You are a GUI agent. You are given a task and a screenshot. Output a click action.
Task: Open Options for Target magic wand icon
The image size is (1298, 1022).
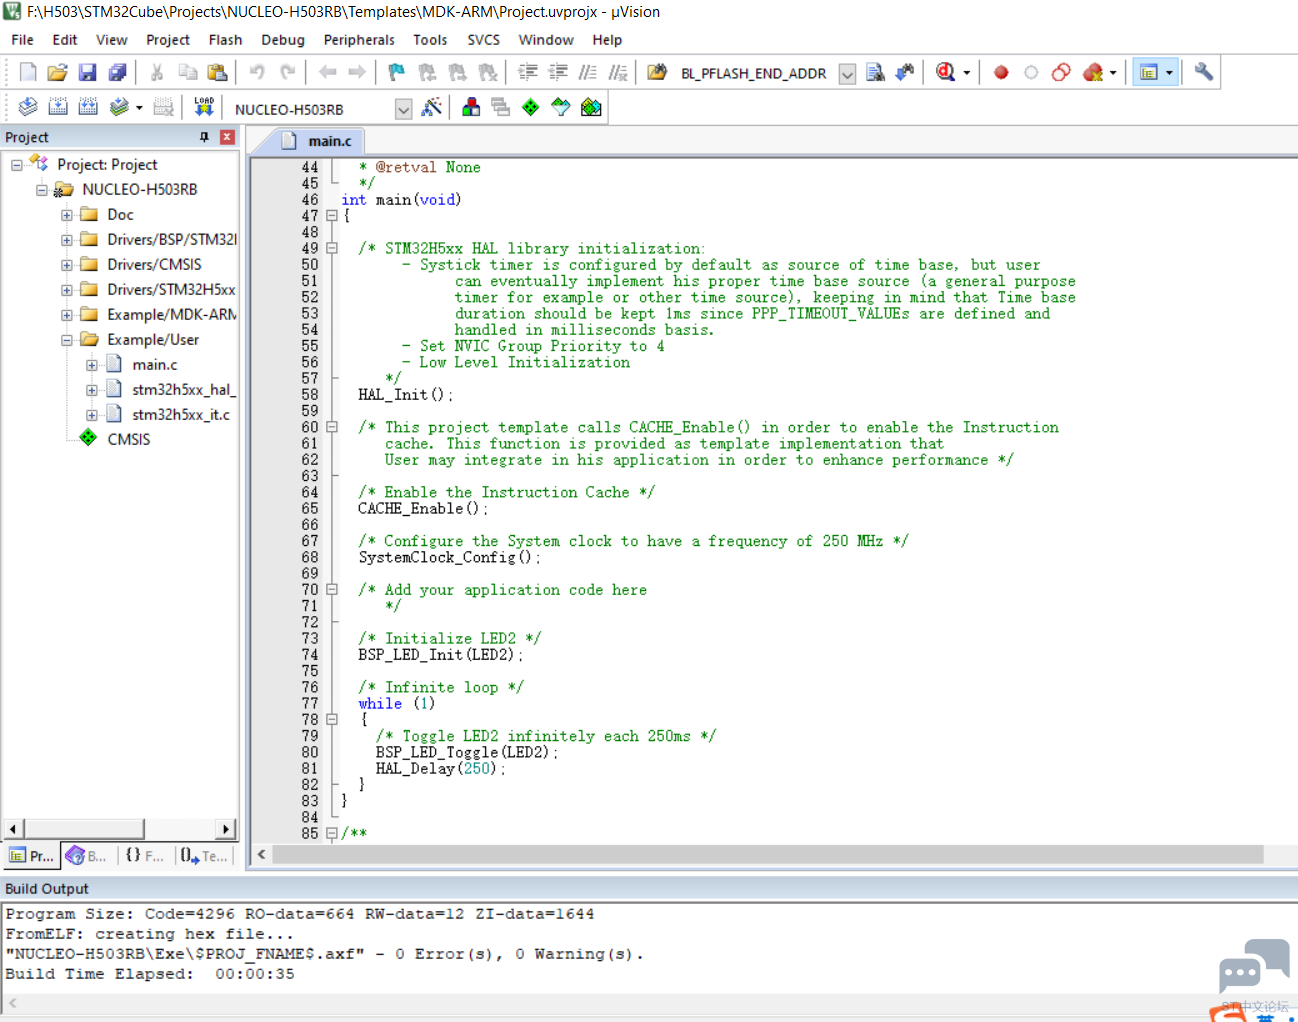(432, 107)
